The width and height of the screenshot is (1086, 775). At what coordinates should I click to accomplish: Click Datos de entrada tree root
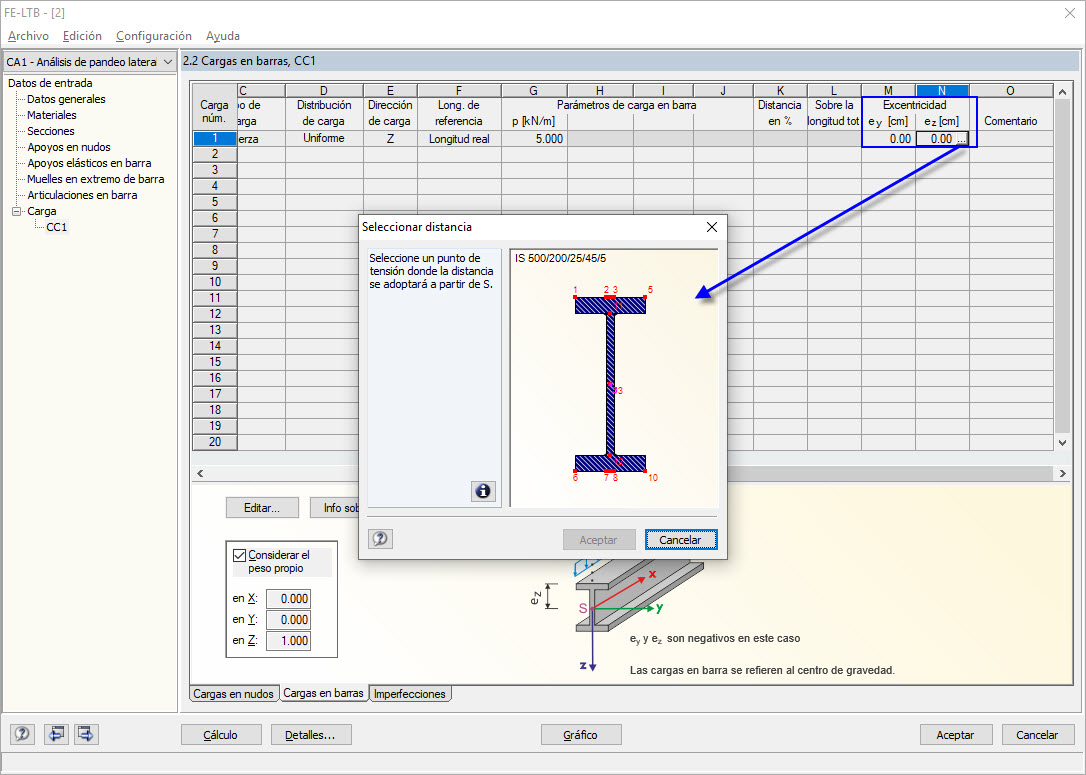tap(50, 83)
